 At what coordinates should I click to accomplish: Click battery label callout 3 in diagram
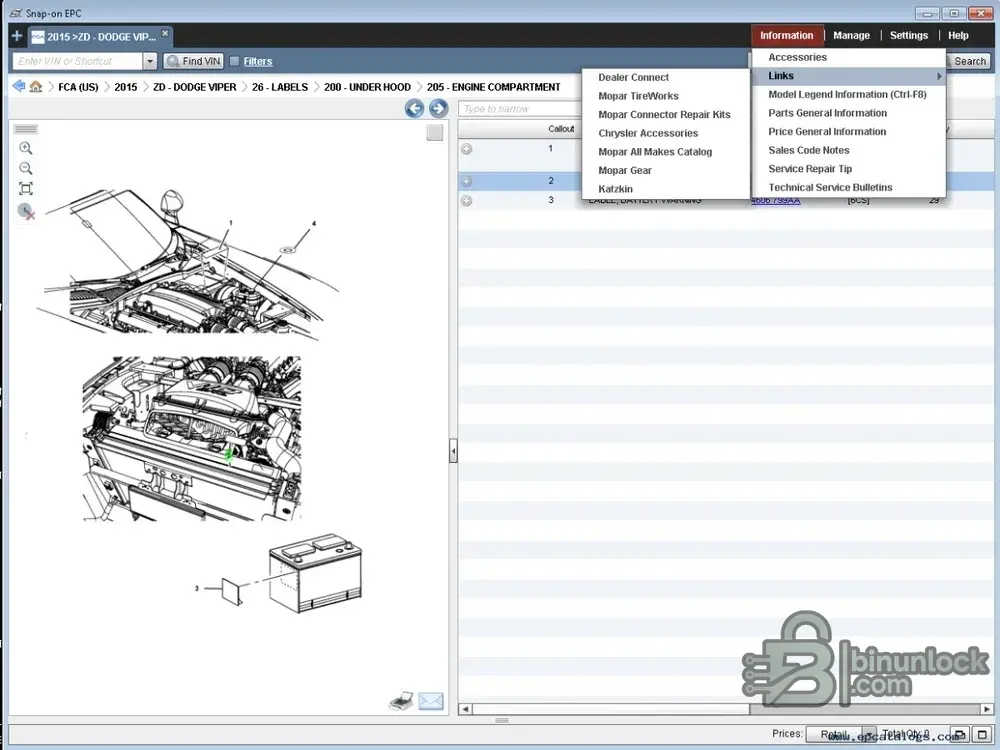[x=196, y=588]
